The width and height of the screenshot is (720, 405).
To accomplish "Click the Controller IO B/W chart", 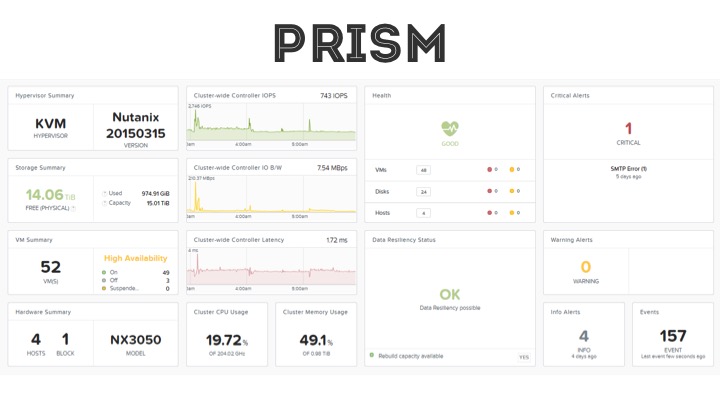I will (271, 195).
